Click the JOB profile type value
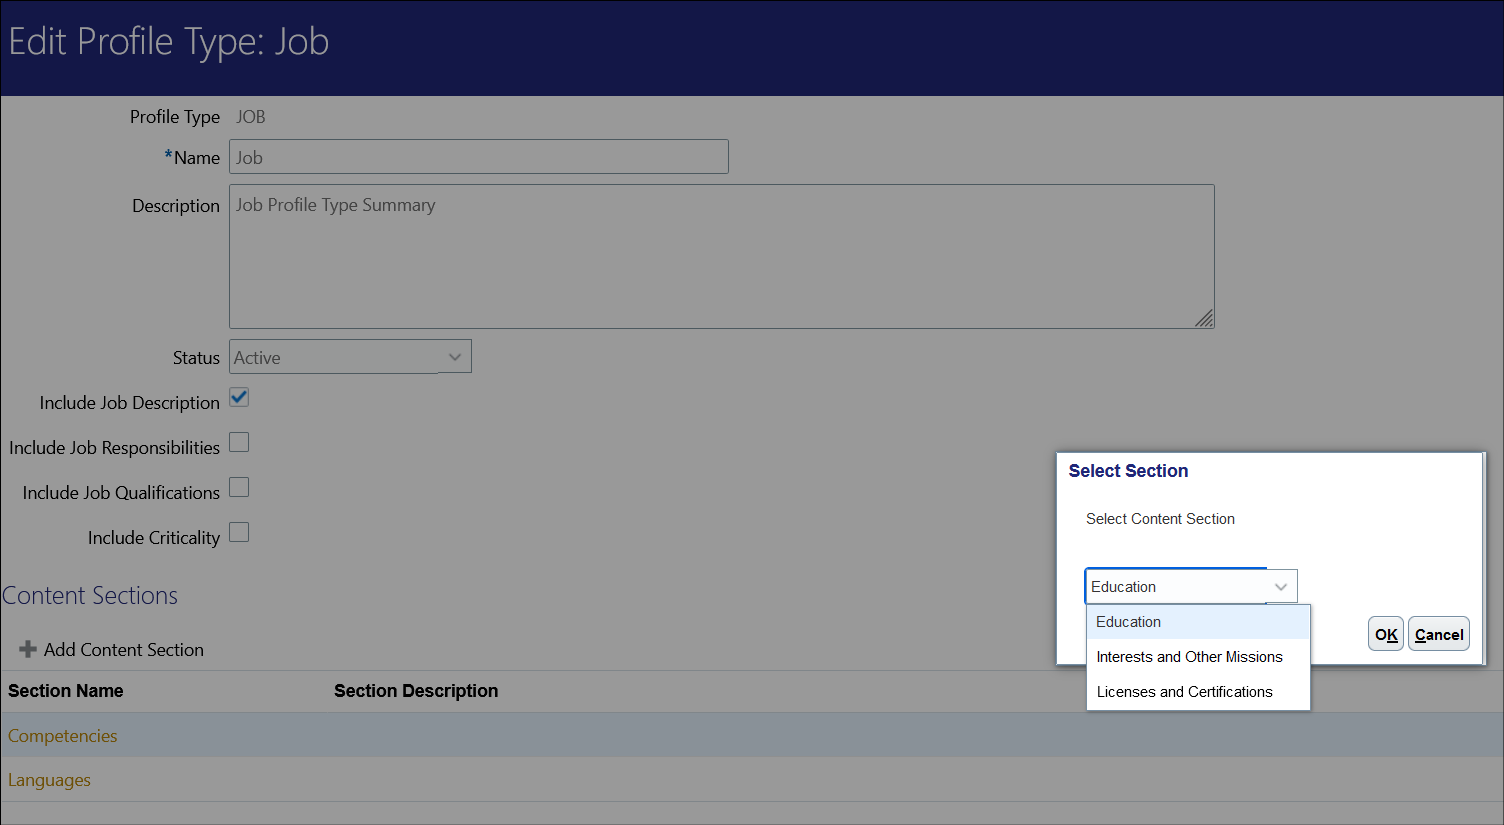 (x=250, y=117)
